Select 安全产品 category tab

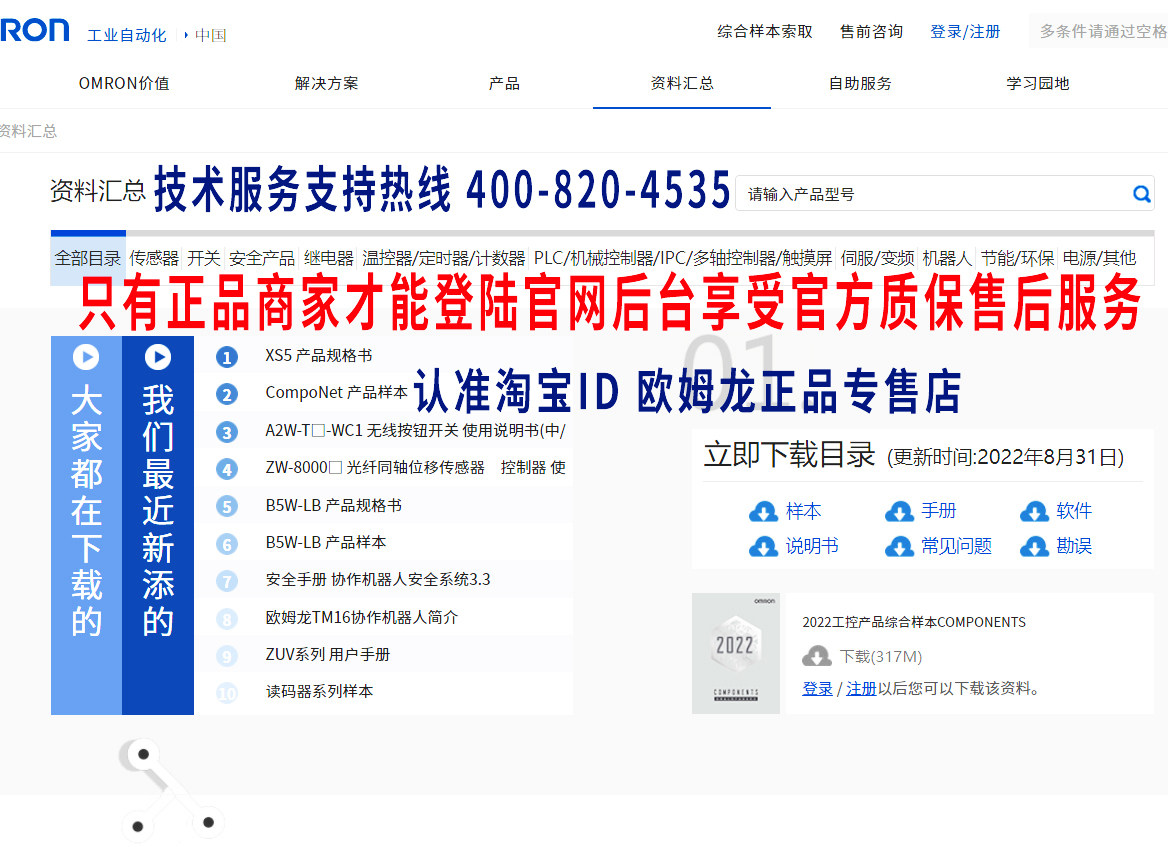click(262, 258)
